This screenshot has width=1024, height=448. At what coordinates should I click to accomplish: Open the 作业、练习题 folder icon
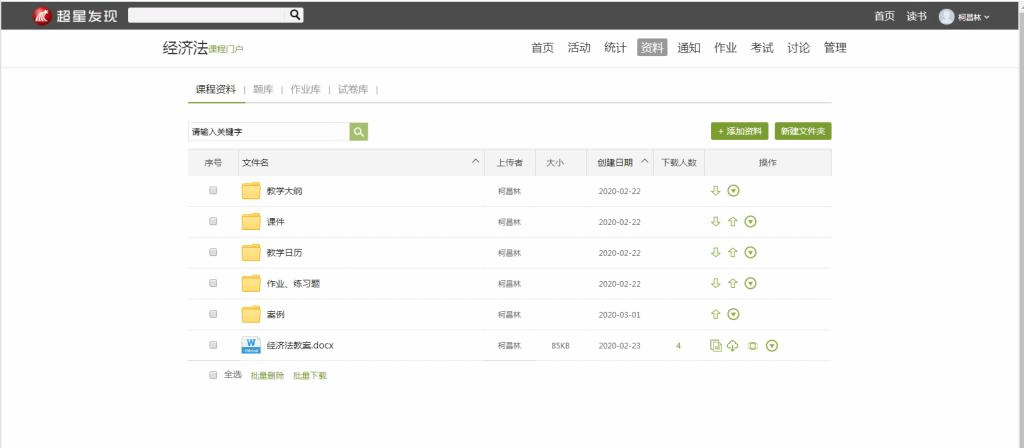(251, 283)
